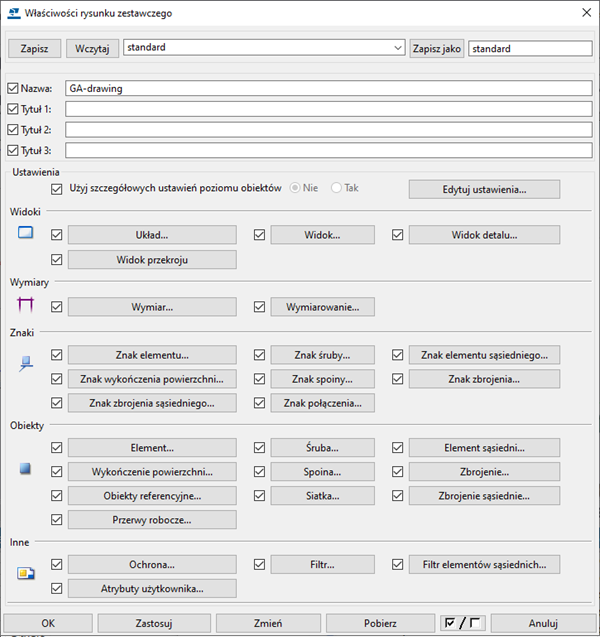
Task: Uncheck the checkbox next to Układ
Action: (57, 234)
